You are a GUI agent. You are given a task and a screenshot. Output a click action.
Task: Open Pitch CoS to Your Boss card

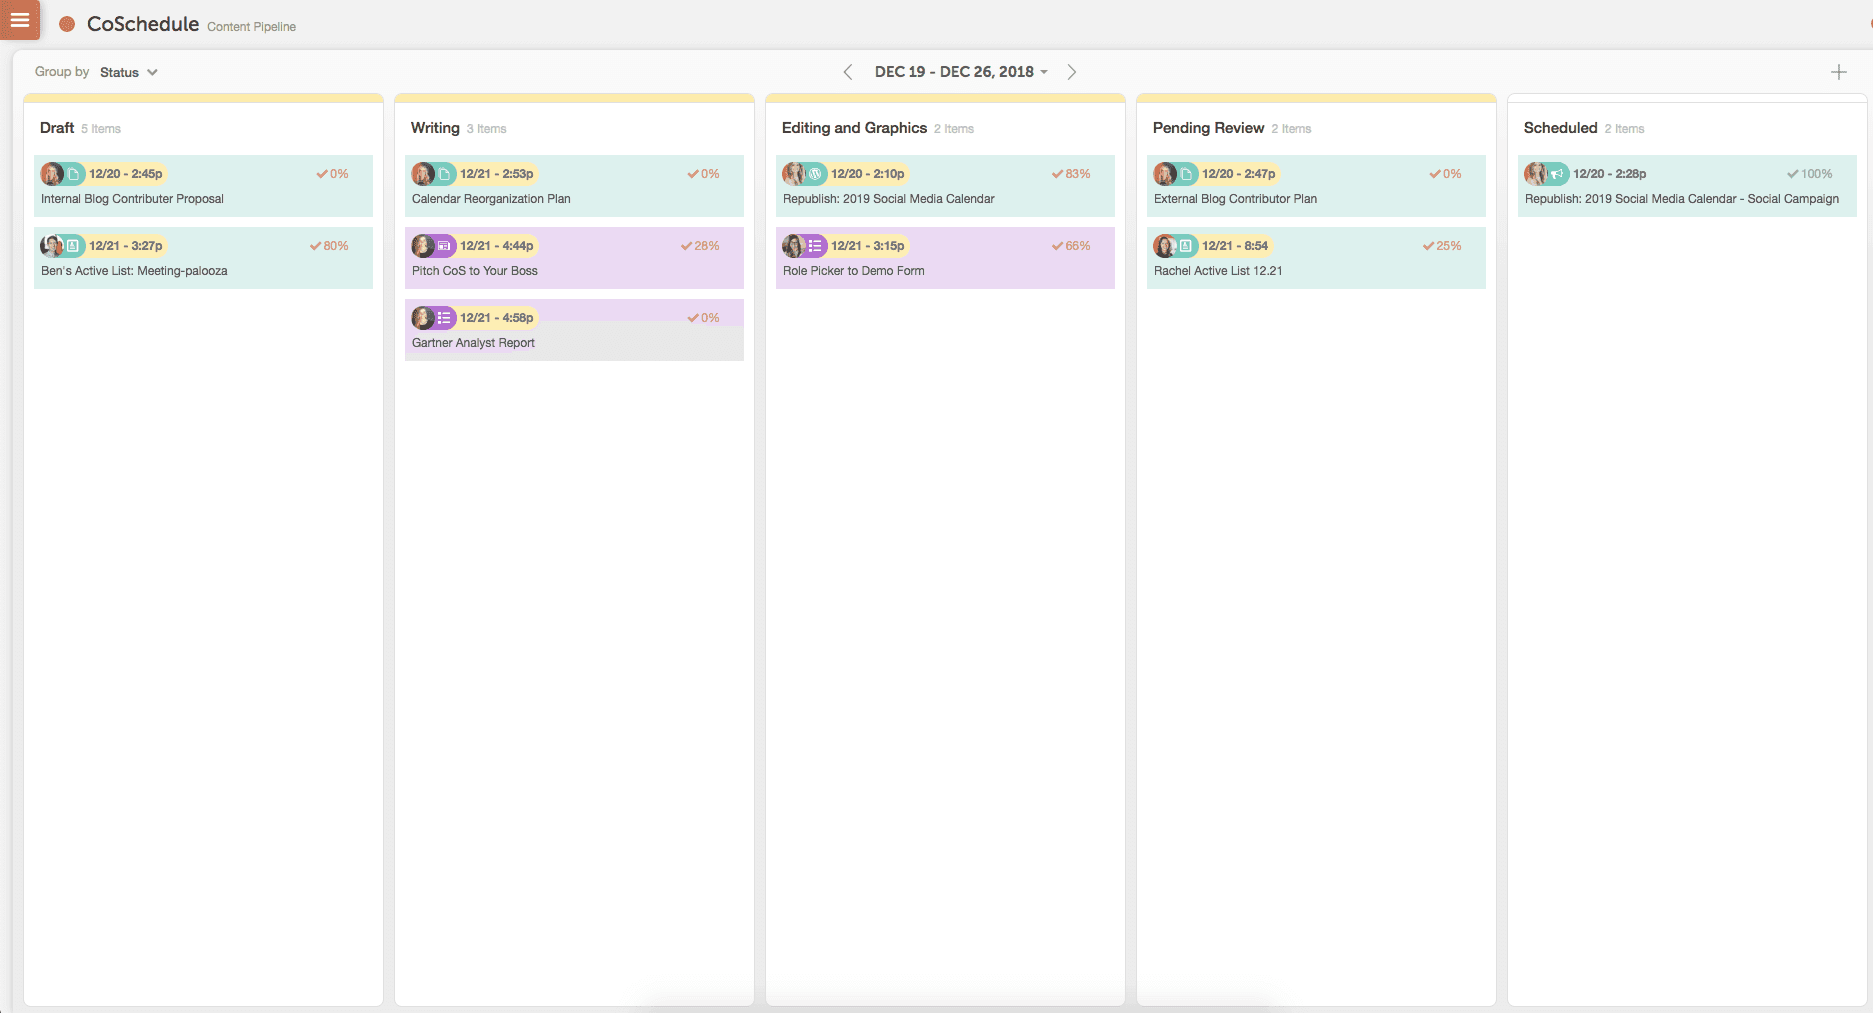pyautogui.click(x=574, y=258)
